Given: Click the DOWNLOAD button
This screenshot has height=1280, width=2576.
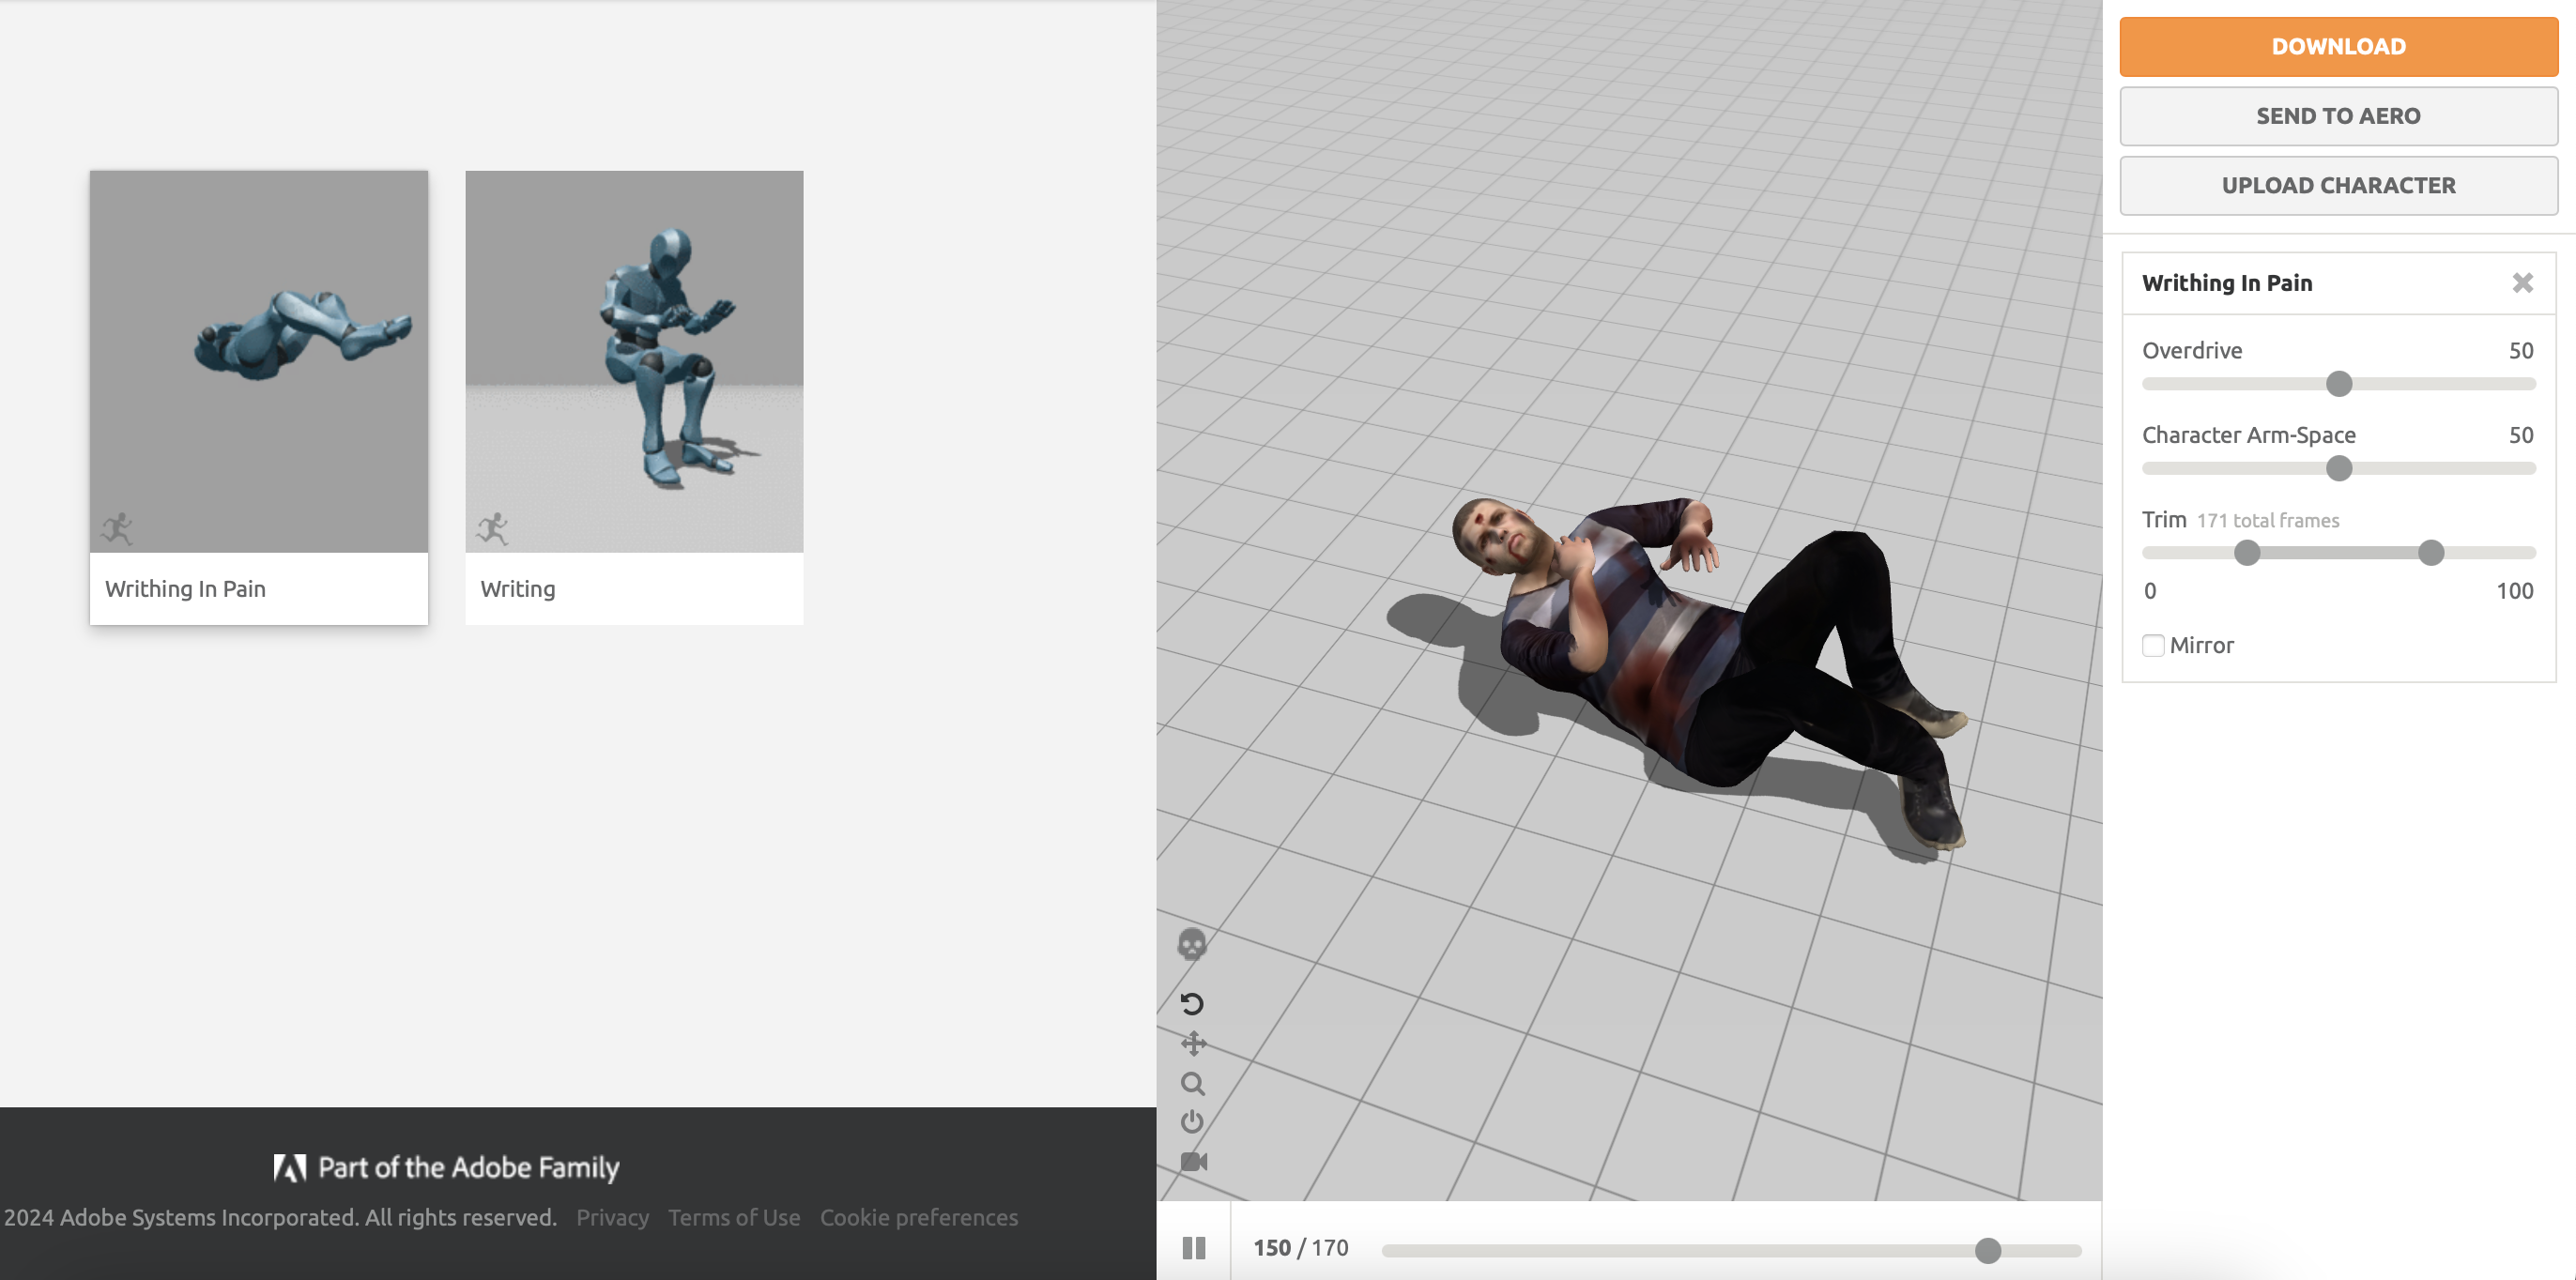Looking at the screenshot, I should tap(2337, 47).
